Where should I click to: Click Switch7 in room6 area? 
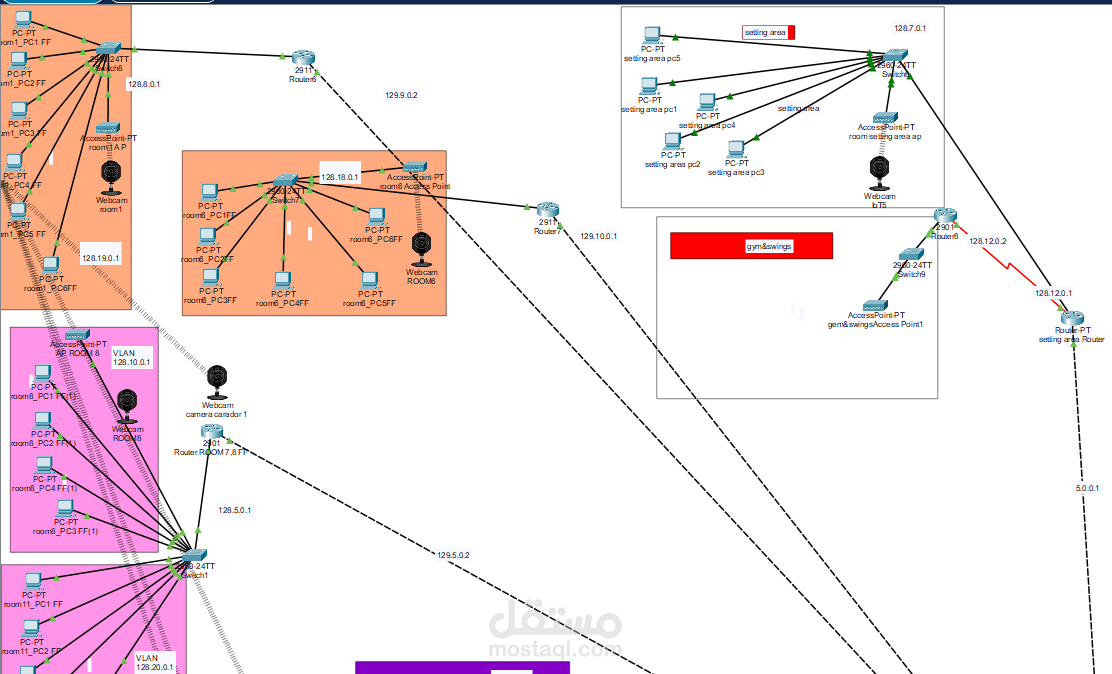coord(285,181)
